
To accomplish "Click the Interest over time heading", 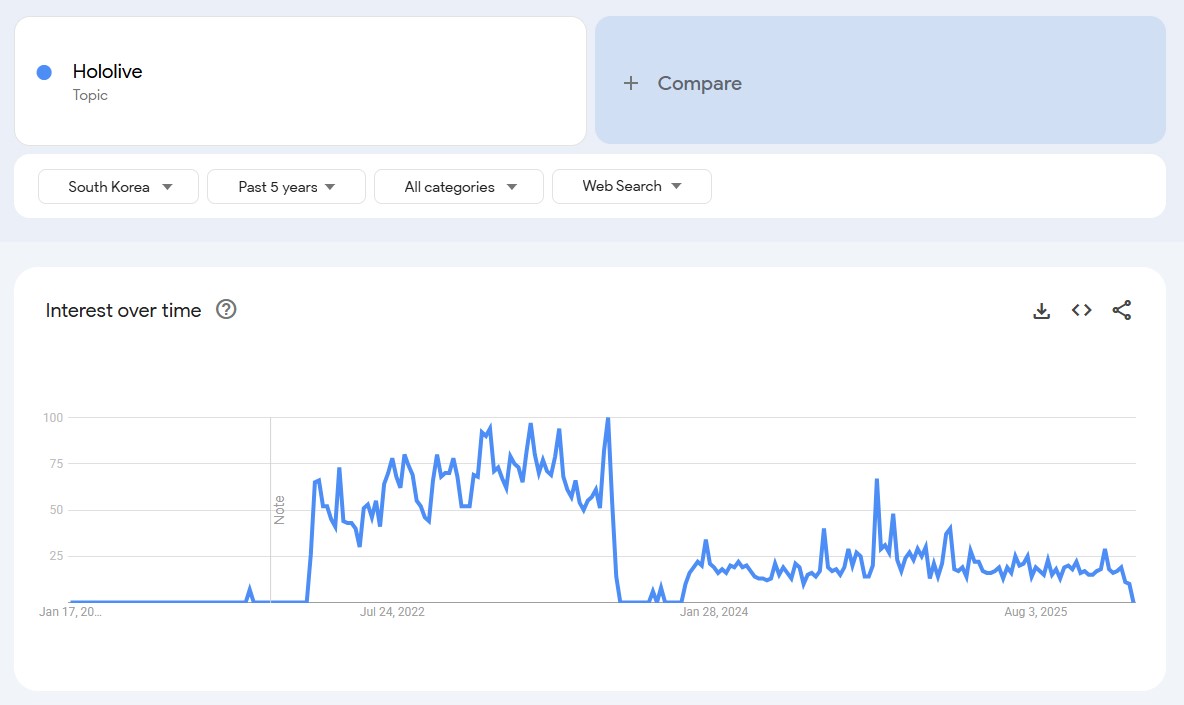I will click(x=123, y=310).
